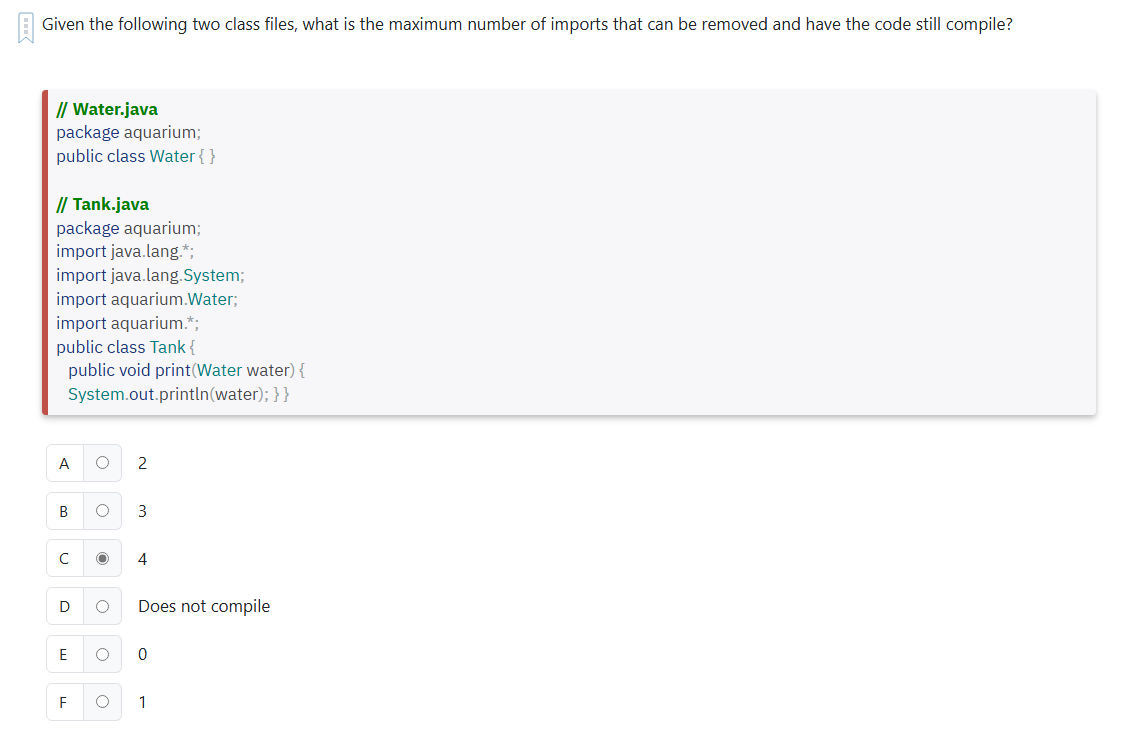Select the answer option reading 1
The width and height of the screenshot is (1127, 735).
pyautogui.click(x=142, y=702)
